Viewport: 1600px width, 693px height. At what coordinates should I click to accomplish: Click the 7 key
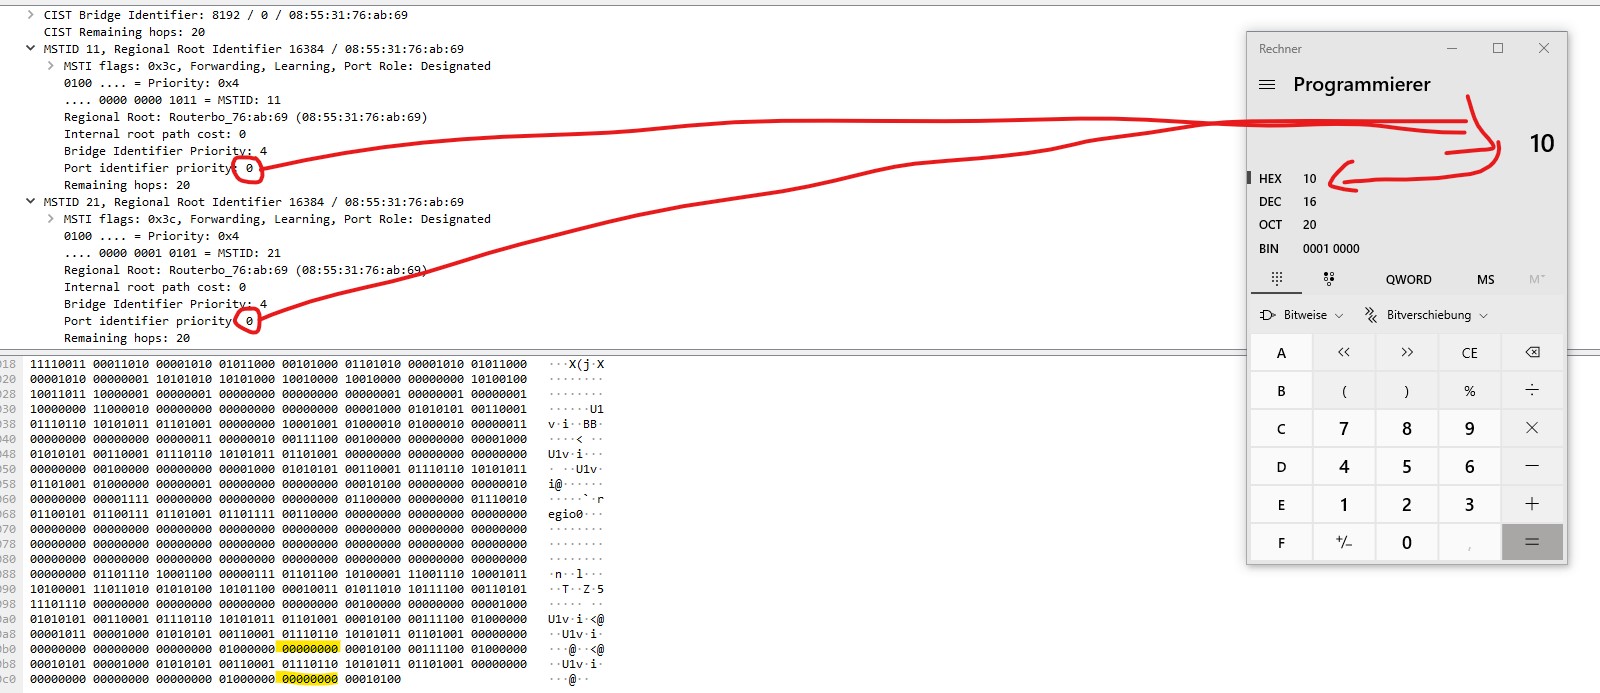click(x=1344, y=428)
